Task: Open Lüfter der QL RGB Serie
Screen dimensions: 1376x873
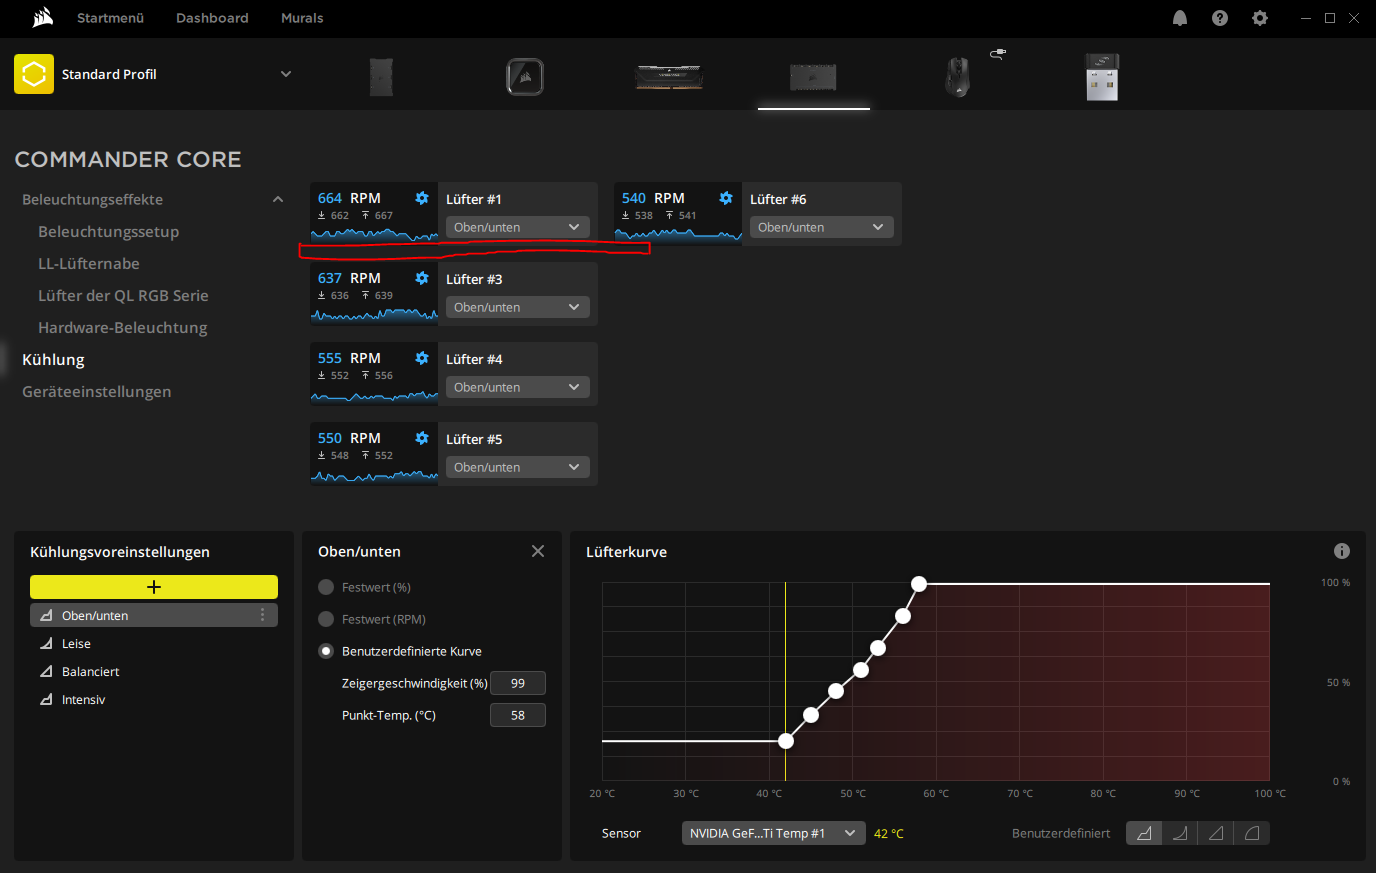Action: (x=123, y=295)
